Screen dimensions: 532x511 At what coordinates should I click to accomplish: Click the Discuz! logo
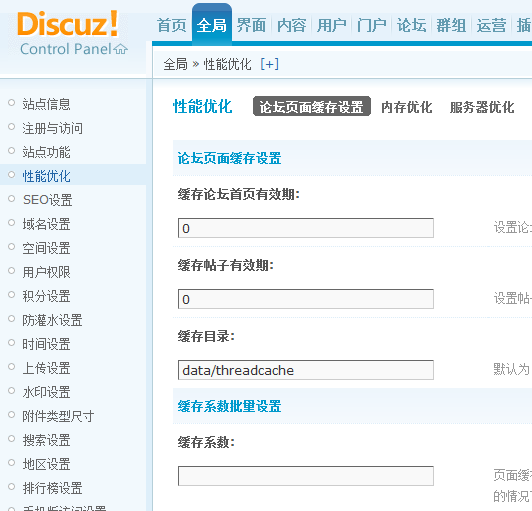tap(68, 23)
